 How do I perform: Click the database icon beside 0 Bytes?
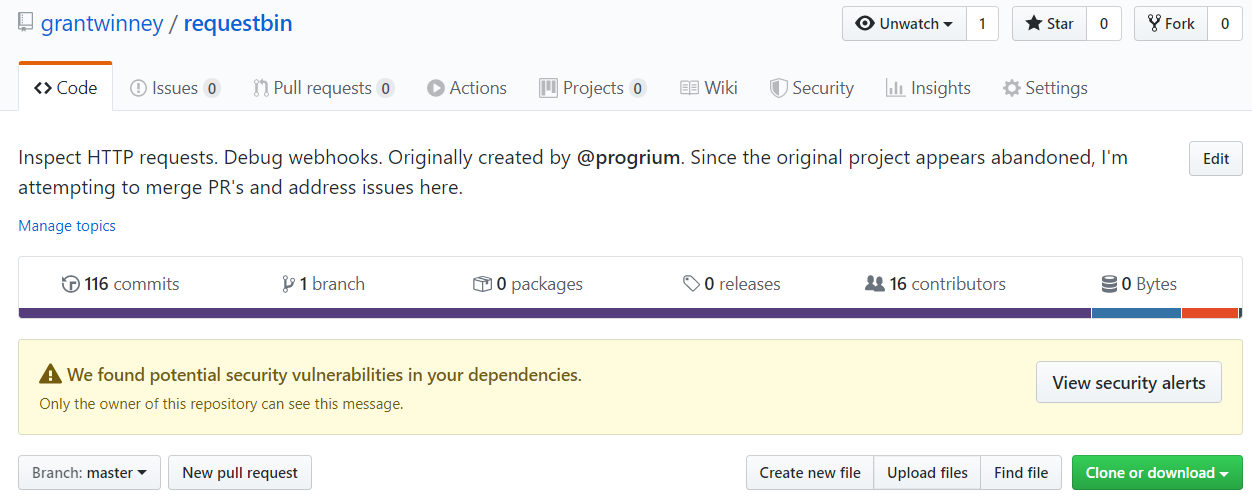coord(1109,284)
